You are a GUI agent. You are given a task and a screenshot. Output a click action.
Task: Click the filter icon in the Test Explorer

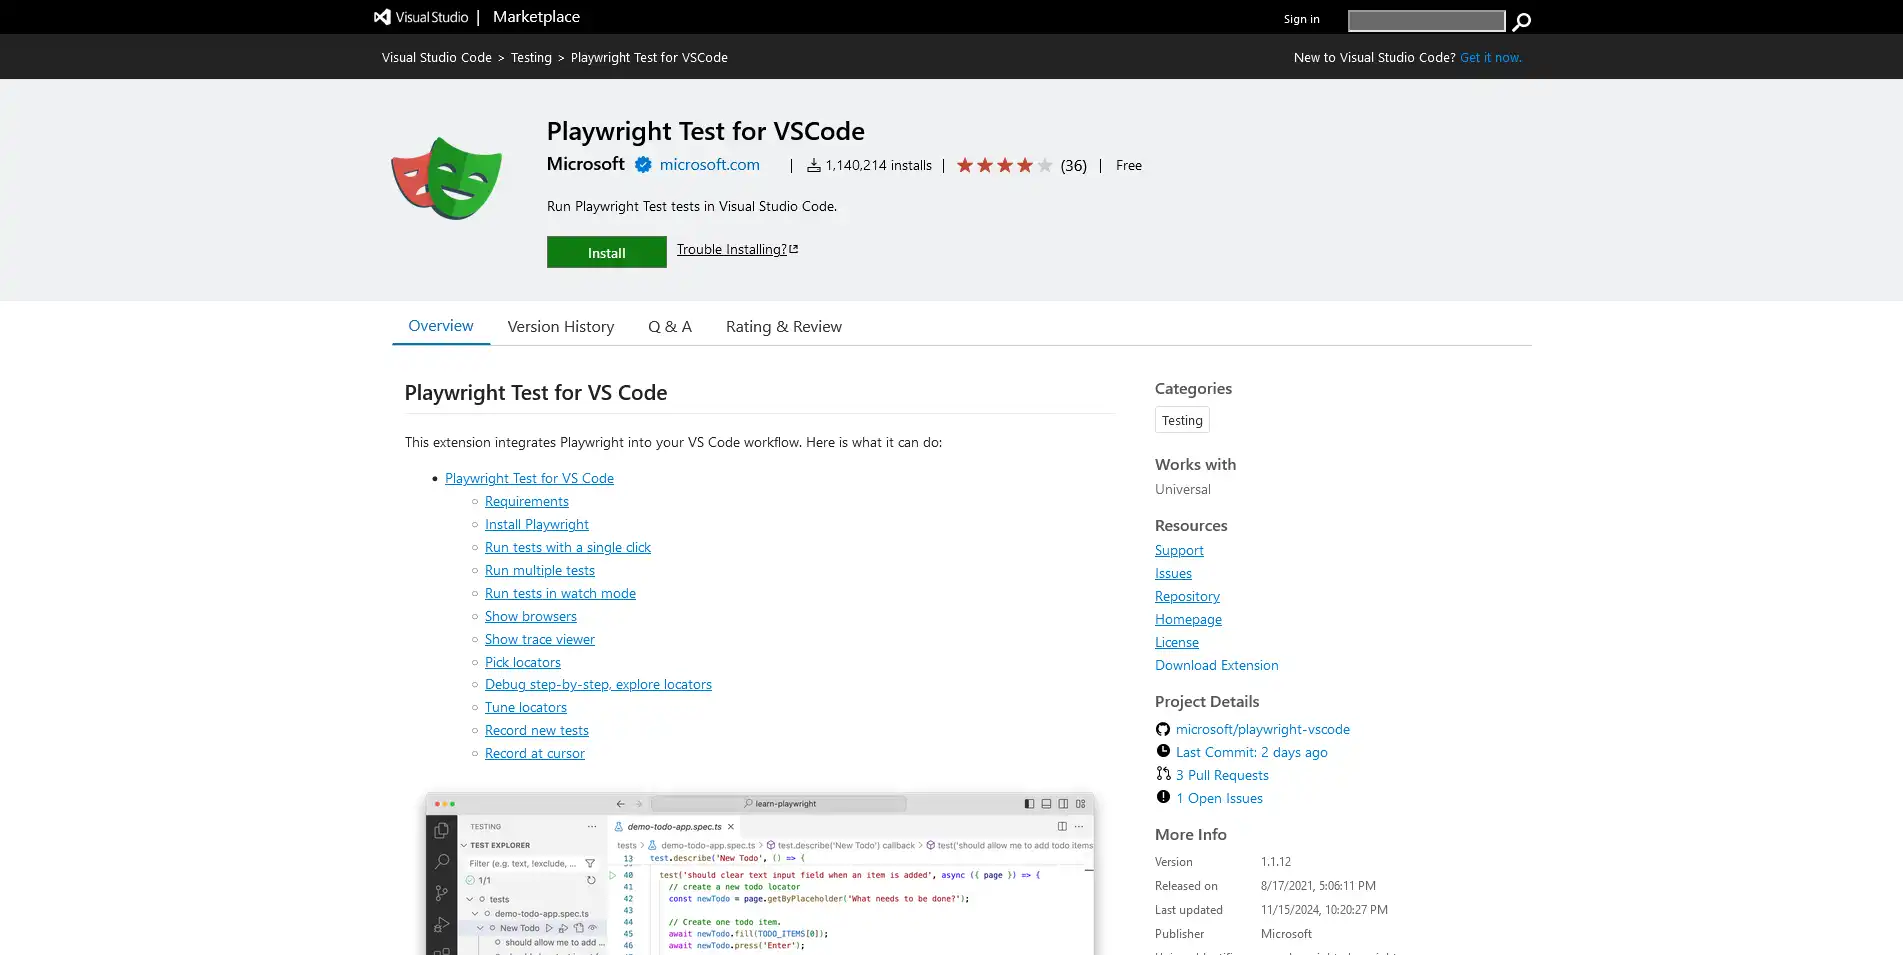(589, 863)
